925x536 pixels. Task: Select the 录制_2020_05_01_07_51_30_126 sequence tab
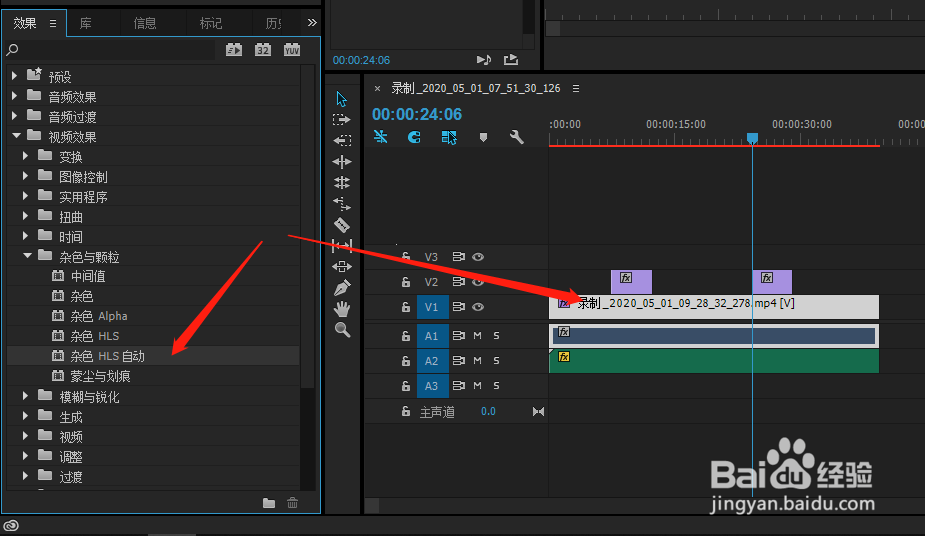pyautogui.click(x=475, y=88)
